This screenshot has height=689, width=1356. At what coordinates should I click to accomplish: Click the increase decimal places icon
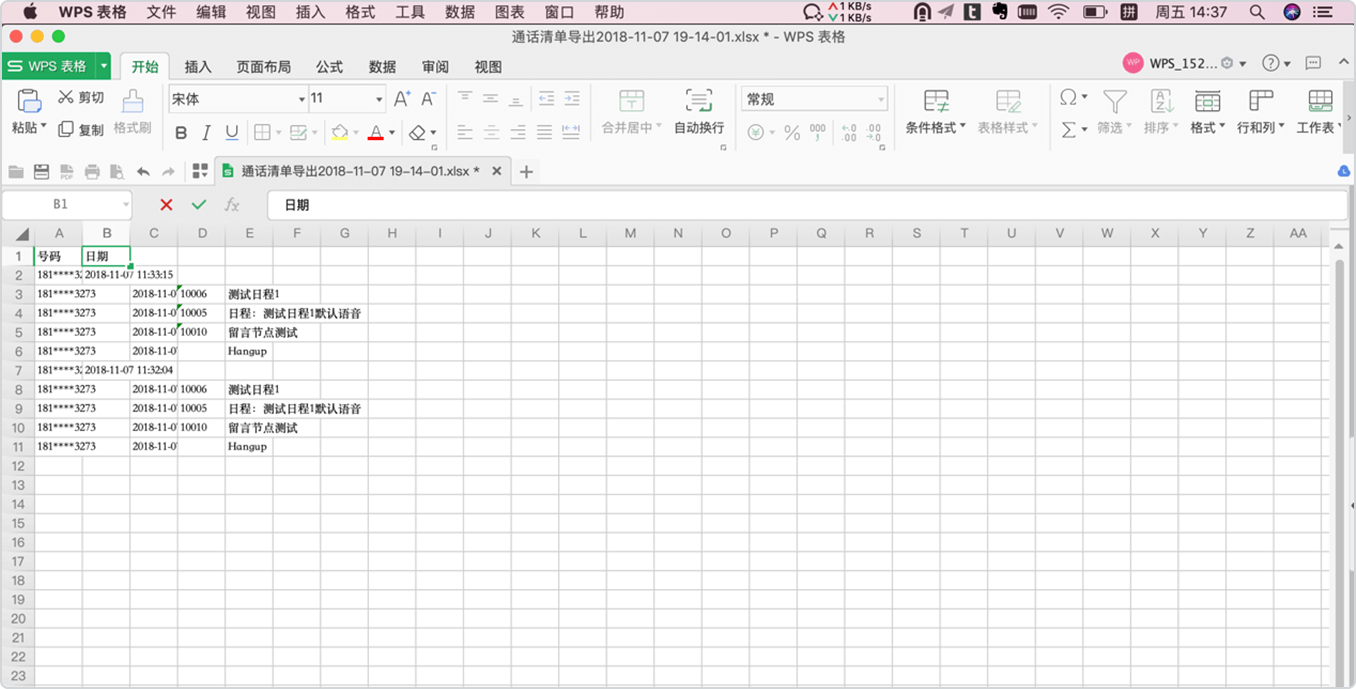849,132
